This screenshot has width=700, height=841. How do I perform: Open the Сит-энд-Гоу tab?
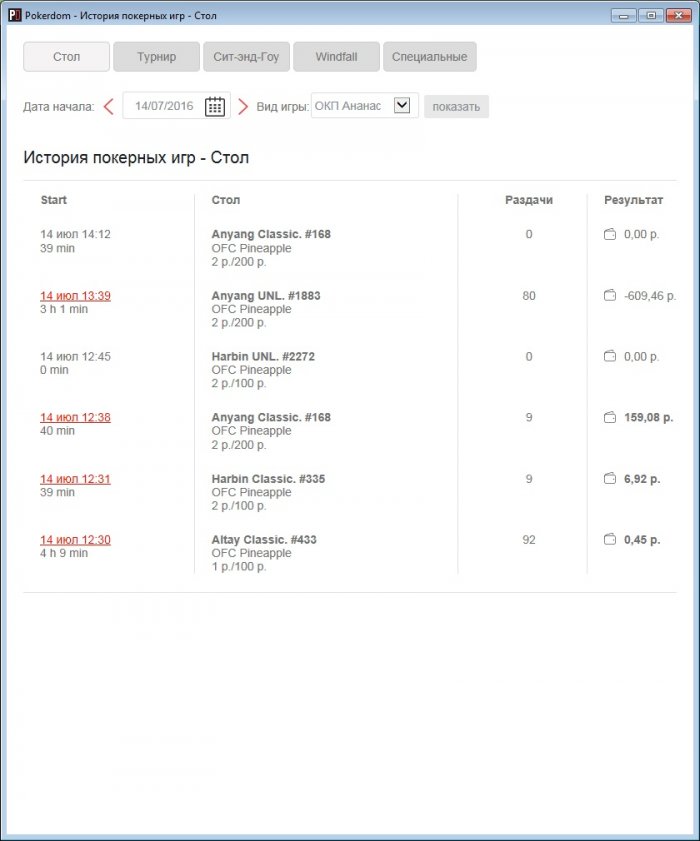click(246, 57)
